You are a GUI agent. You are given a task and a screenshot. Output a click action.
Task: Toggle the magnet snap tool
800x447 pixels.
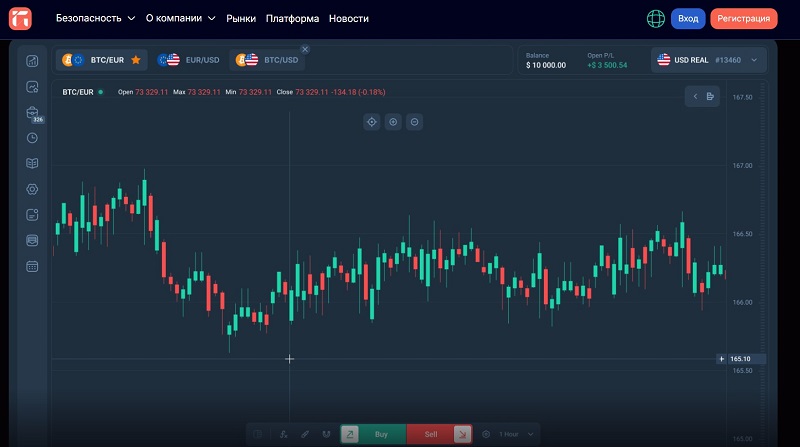tap(325, 434)
